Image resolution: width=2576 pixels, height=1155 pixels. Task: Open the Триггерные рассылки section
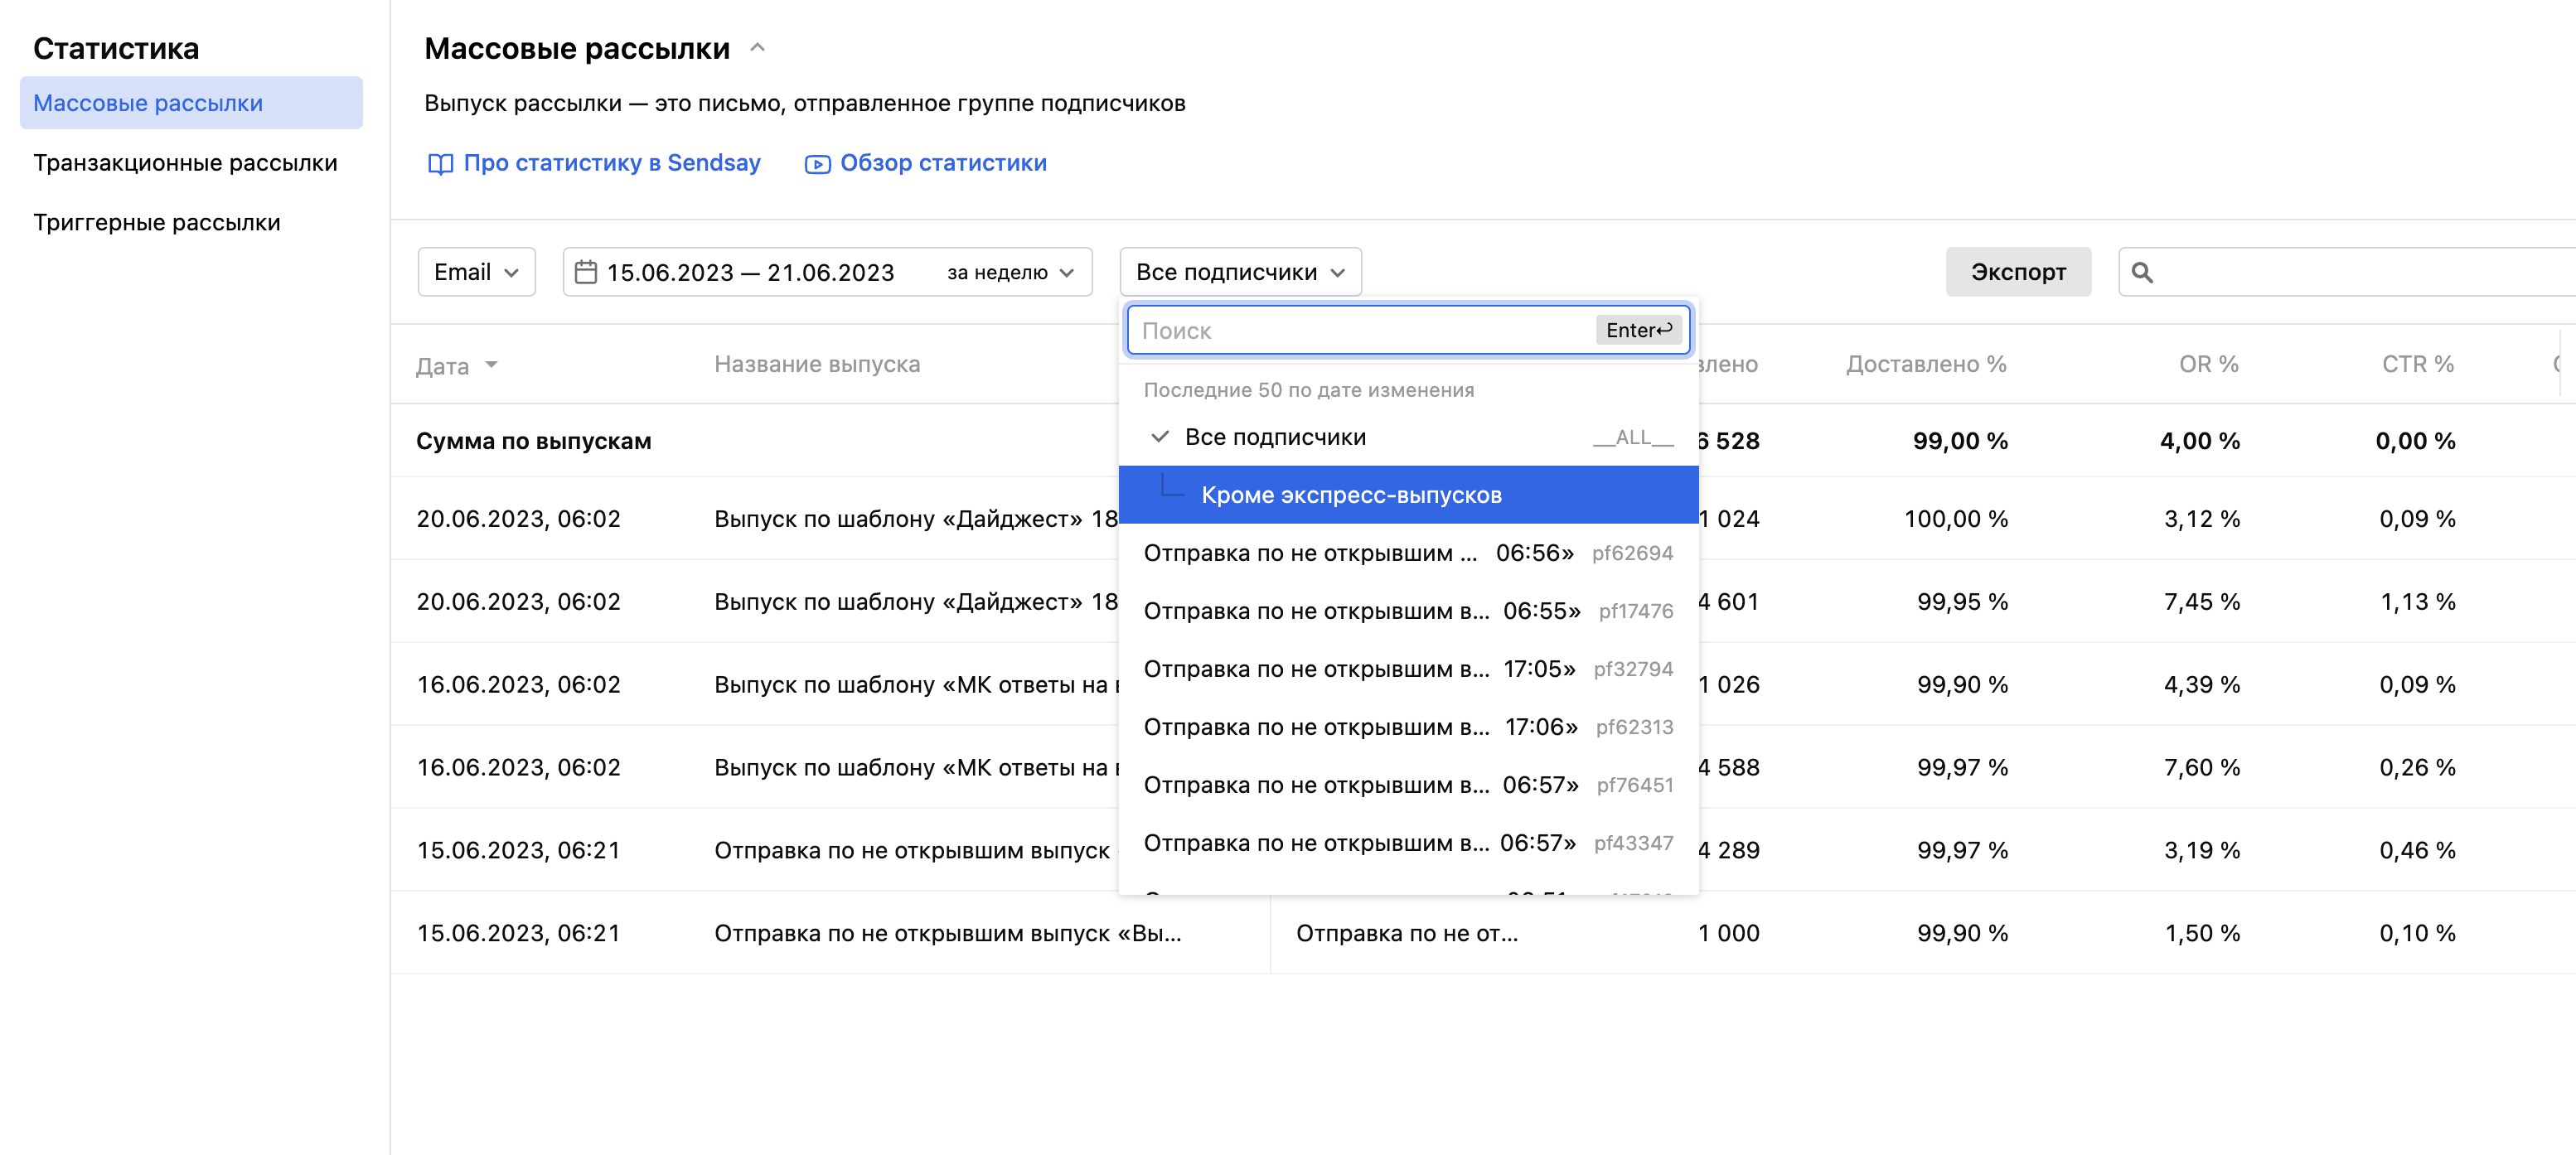[156, 221]
